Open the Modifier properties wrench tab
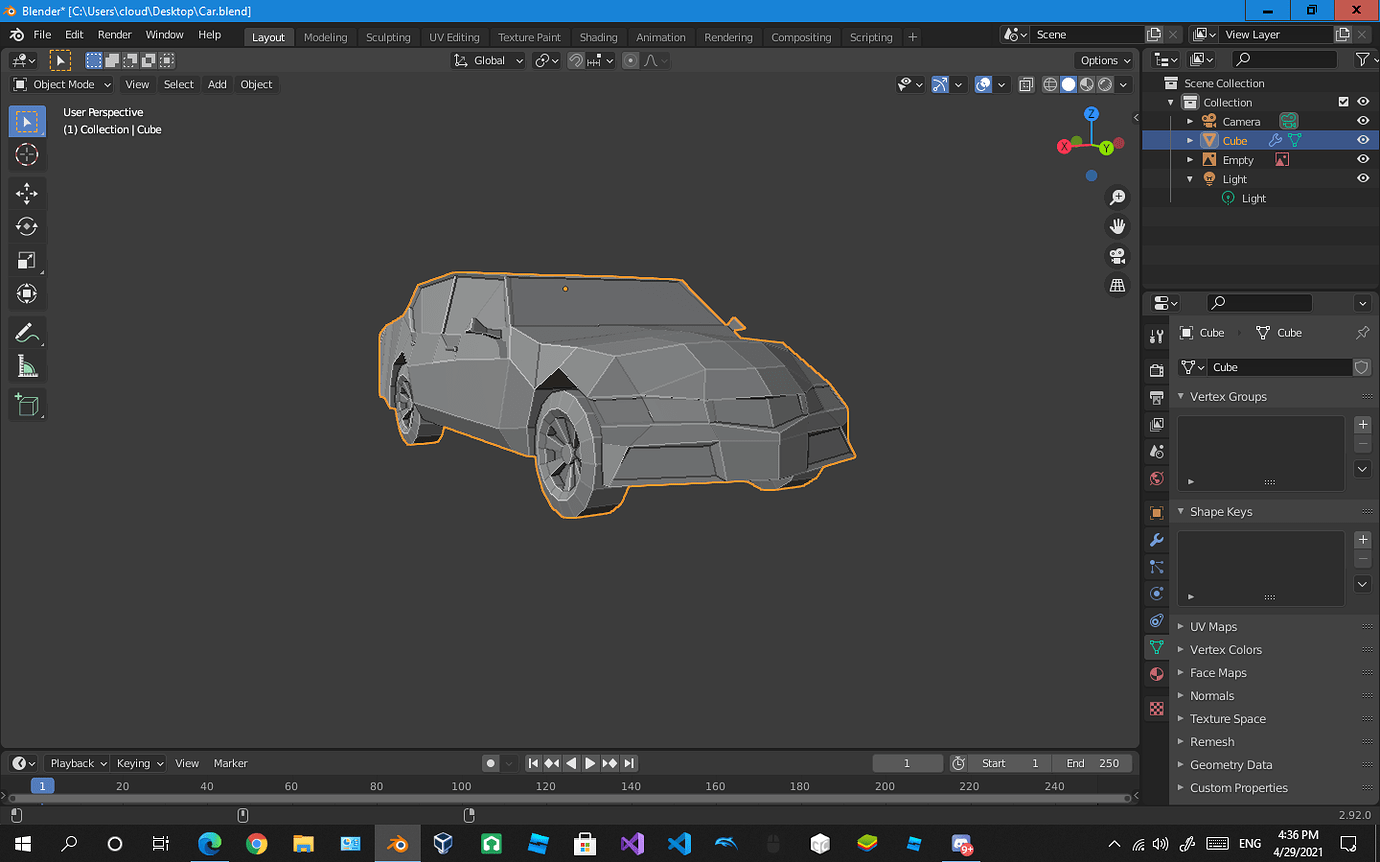The image size is (1380, 862). click(x=1157, y=540)
